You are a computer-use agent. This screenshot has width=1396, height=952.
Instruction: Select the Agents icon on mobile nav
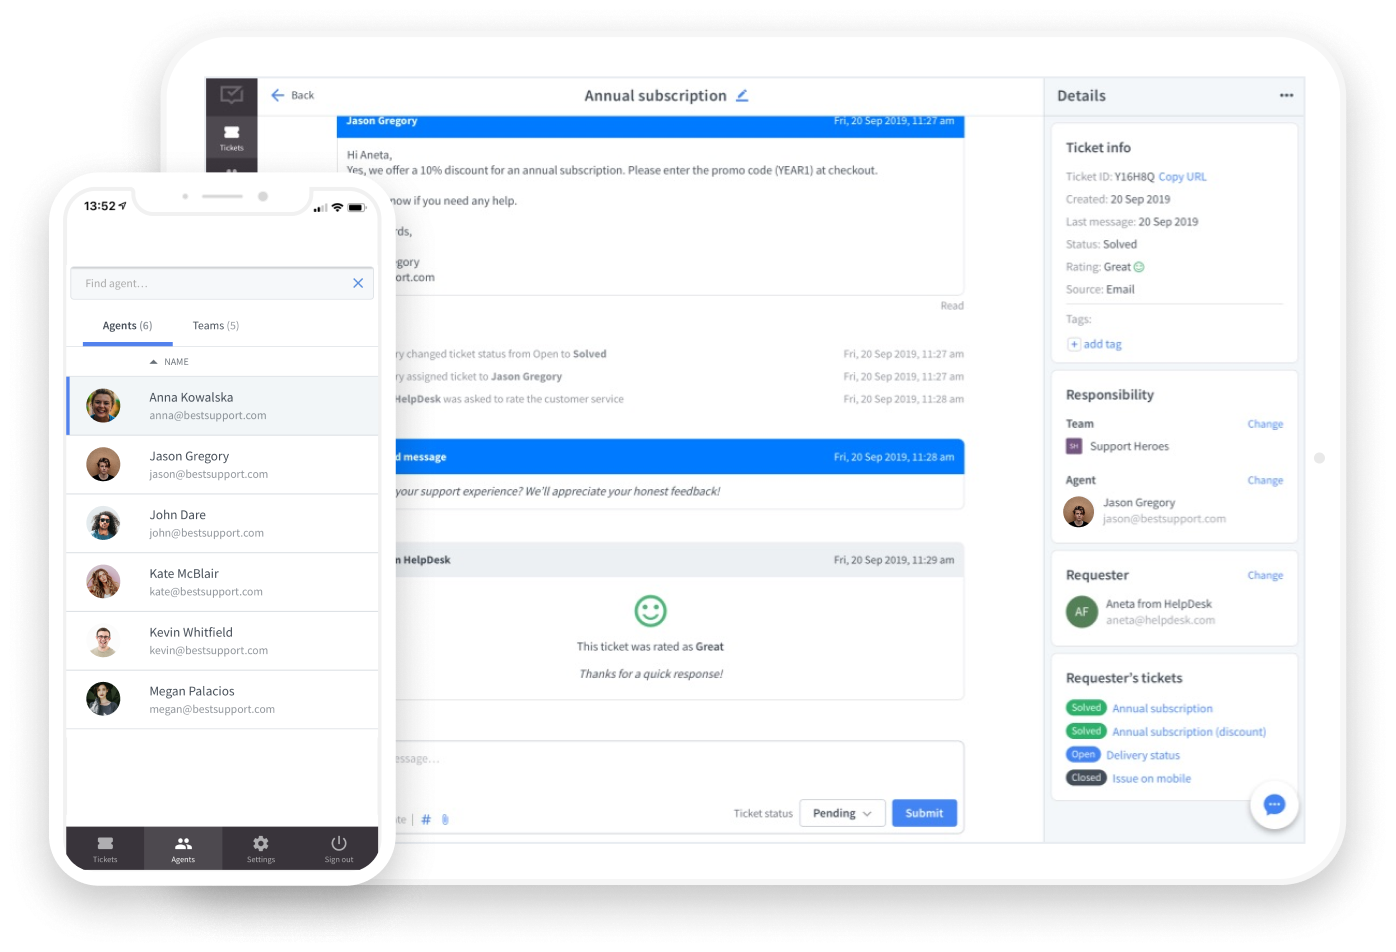(183, 847)
